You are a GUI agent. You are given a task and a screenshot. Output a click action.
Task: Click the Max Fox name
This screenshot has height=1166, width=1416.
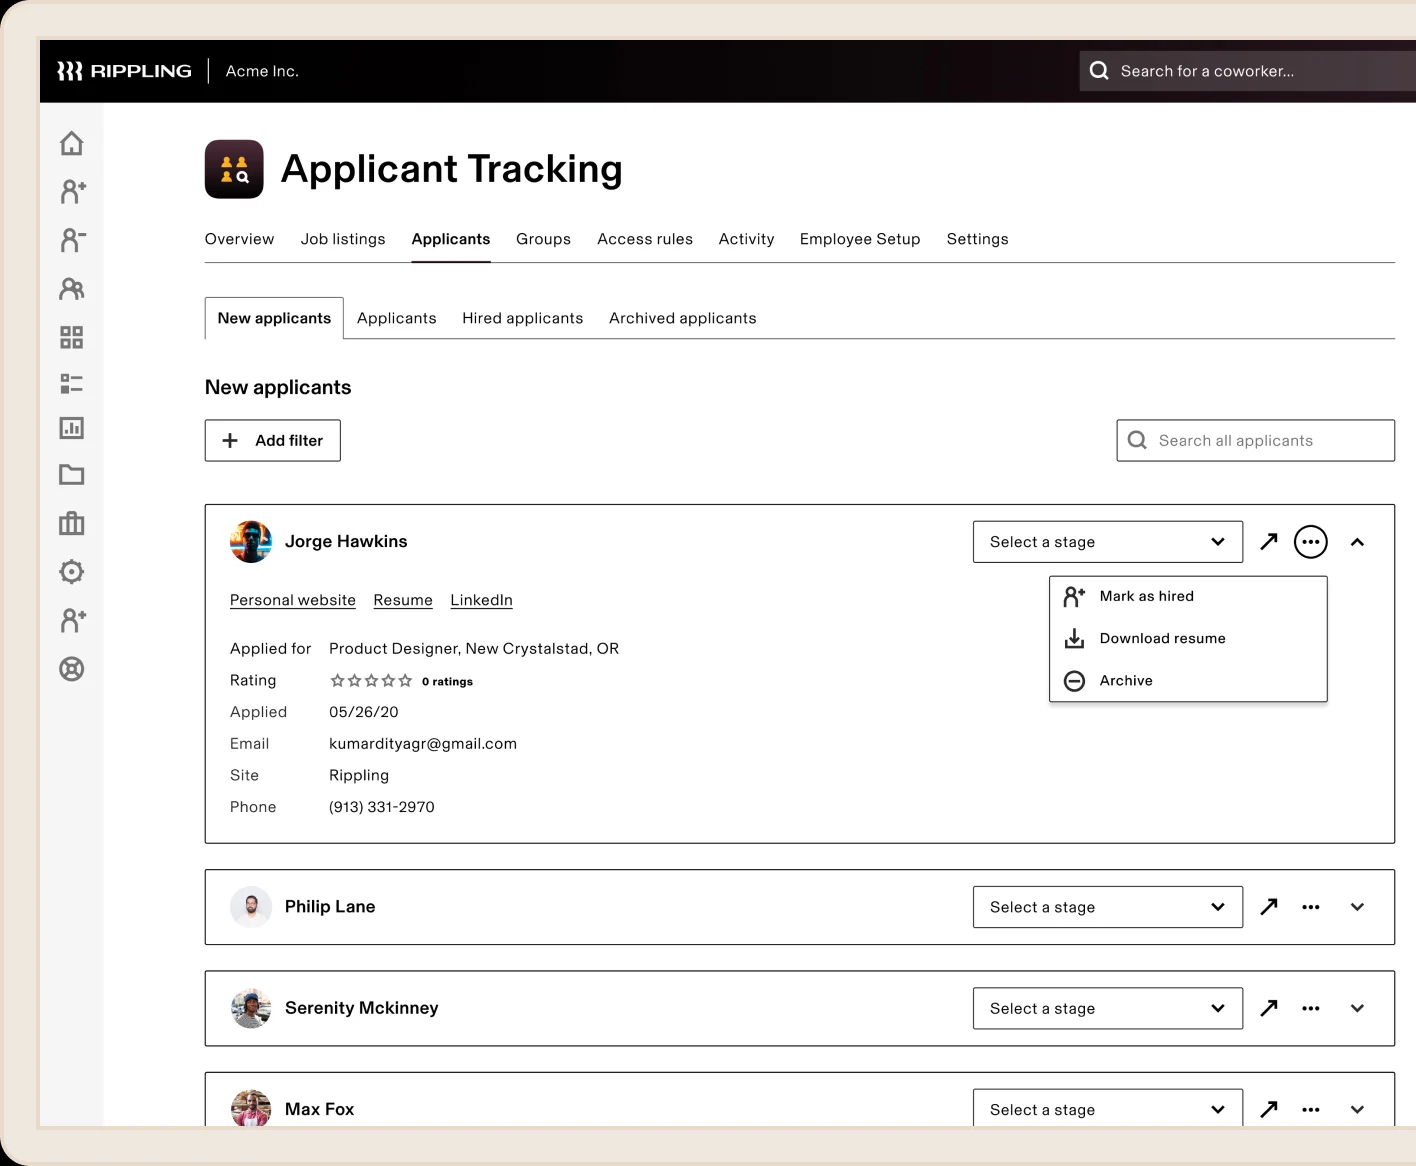(x=319, y=1109)
